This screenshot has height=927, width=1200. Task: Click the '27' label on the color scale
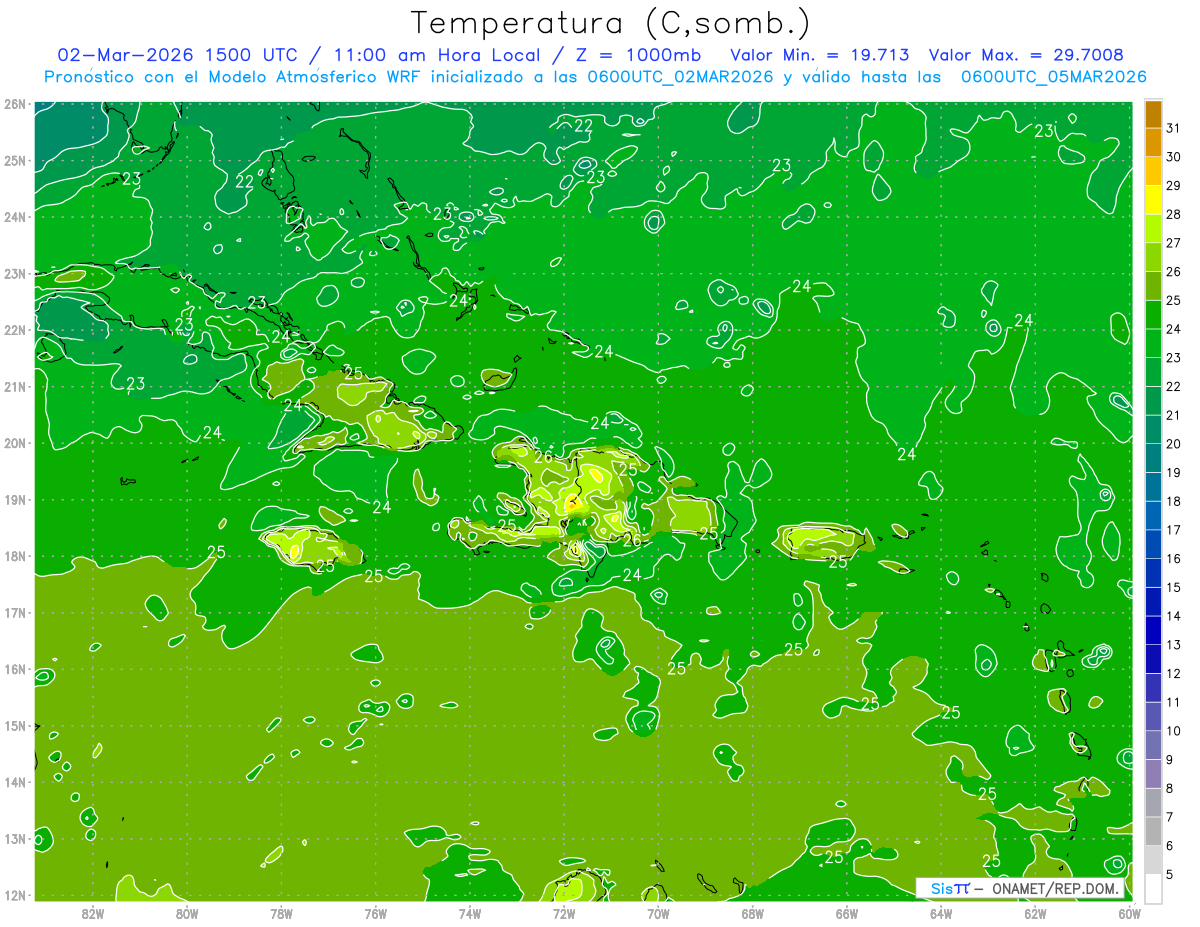click(1174, 243)
